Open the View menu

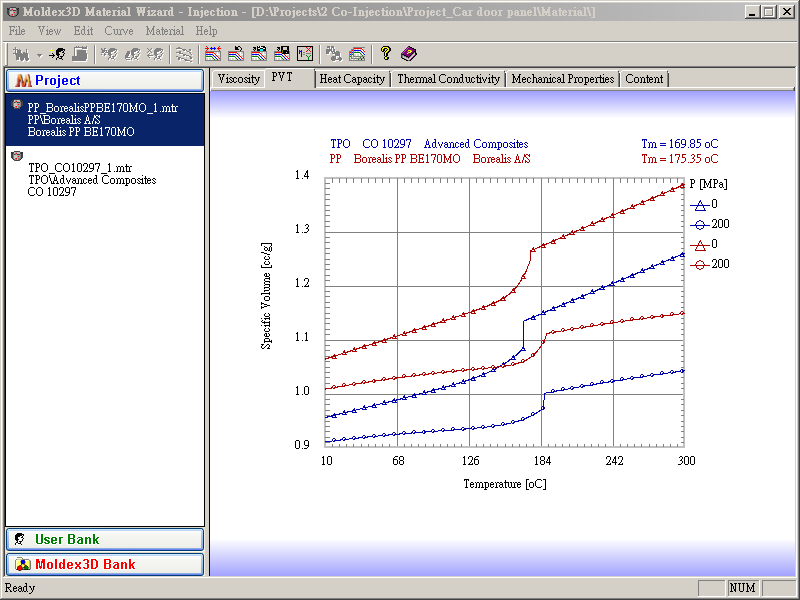click(49, 31)
